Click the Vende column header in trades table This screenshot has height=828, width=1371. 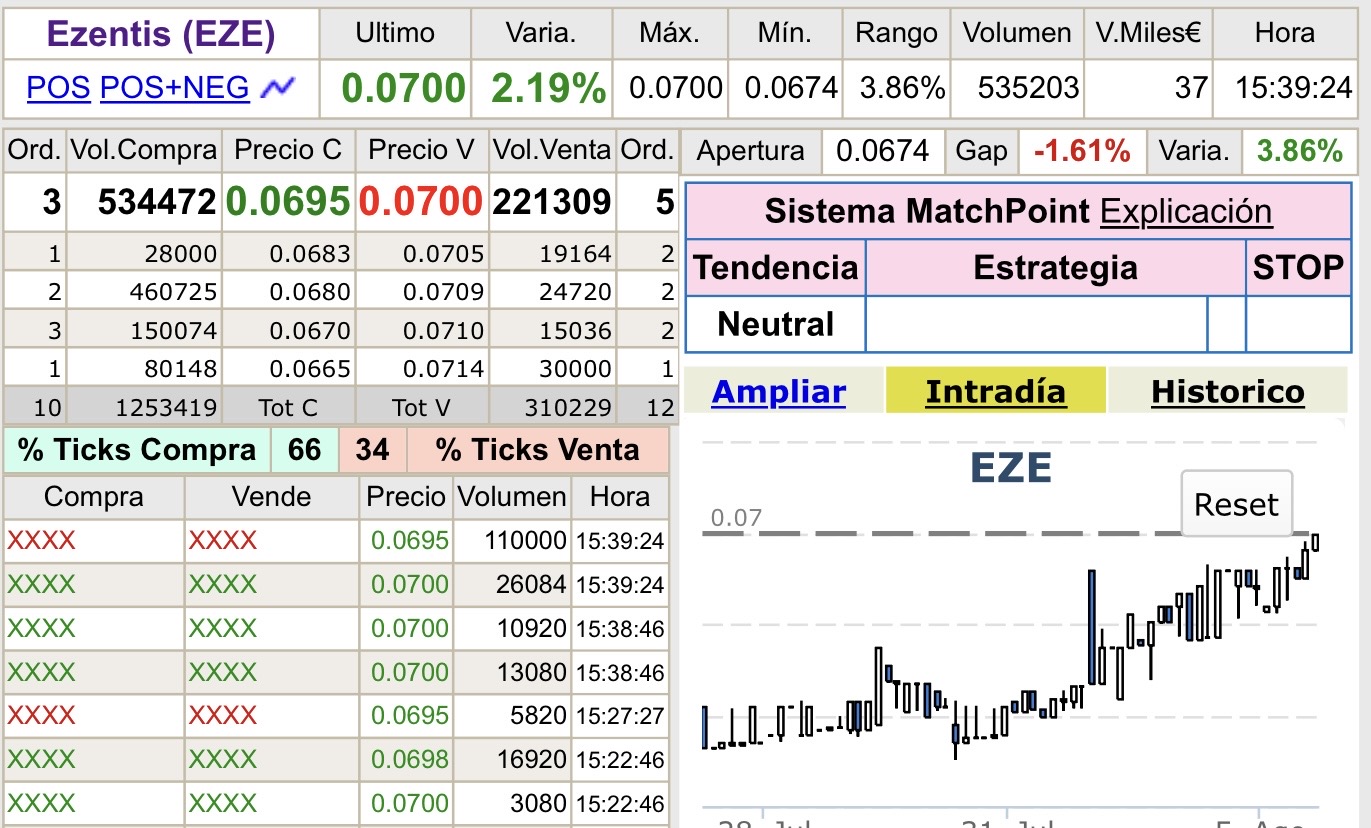click(271, 497)
